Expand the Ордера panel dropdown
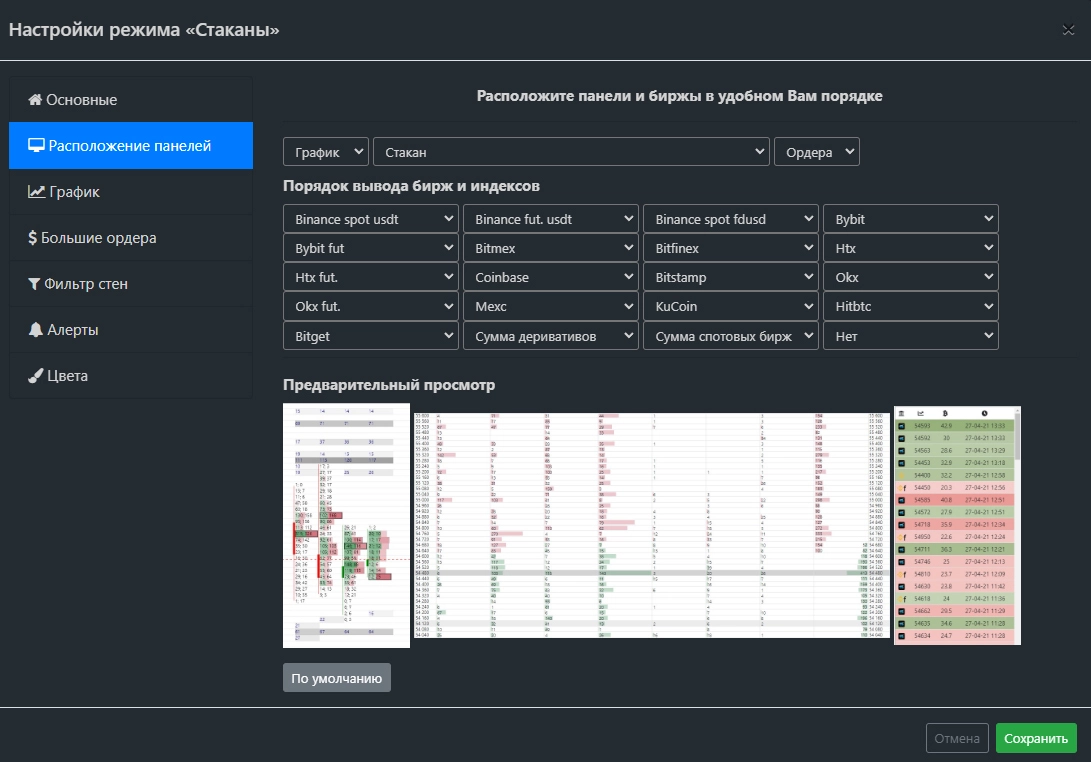 pyautogui.click(x=816, y=152)
